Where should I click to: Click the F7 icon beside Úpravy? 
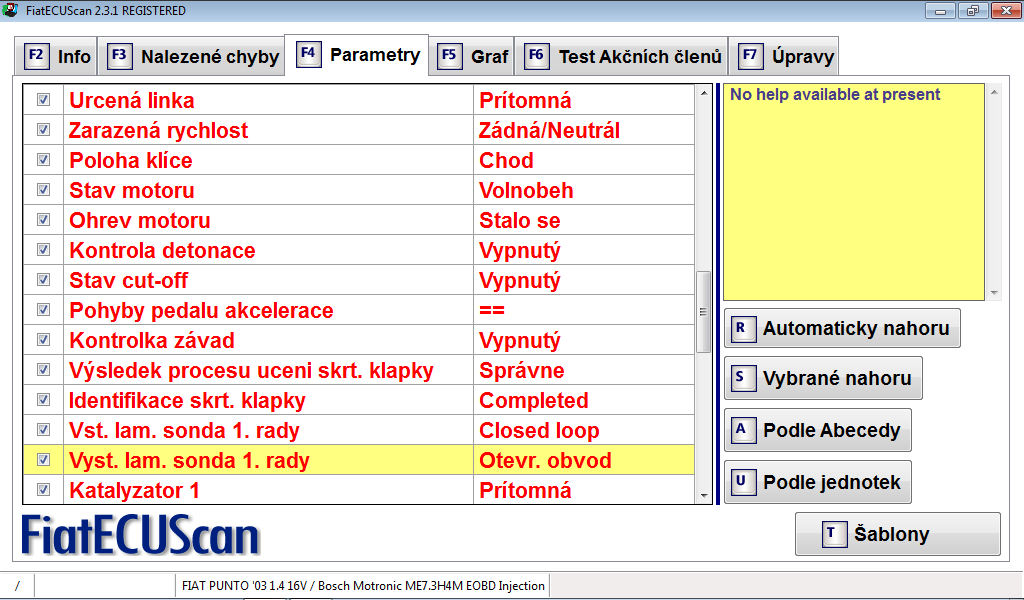[x=750, y=56]
